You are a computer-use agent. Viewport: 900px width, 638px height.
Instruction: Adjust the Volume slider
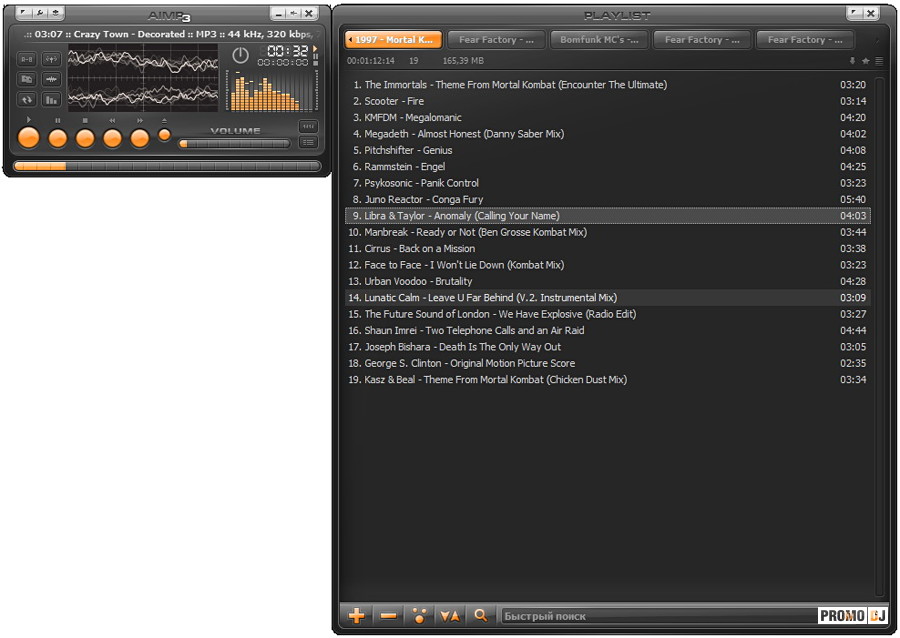click(x=234, y=144)
